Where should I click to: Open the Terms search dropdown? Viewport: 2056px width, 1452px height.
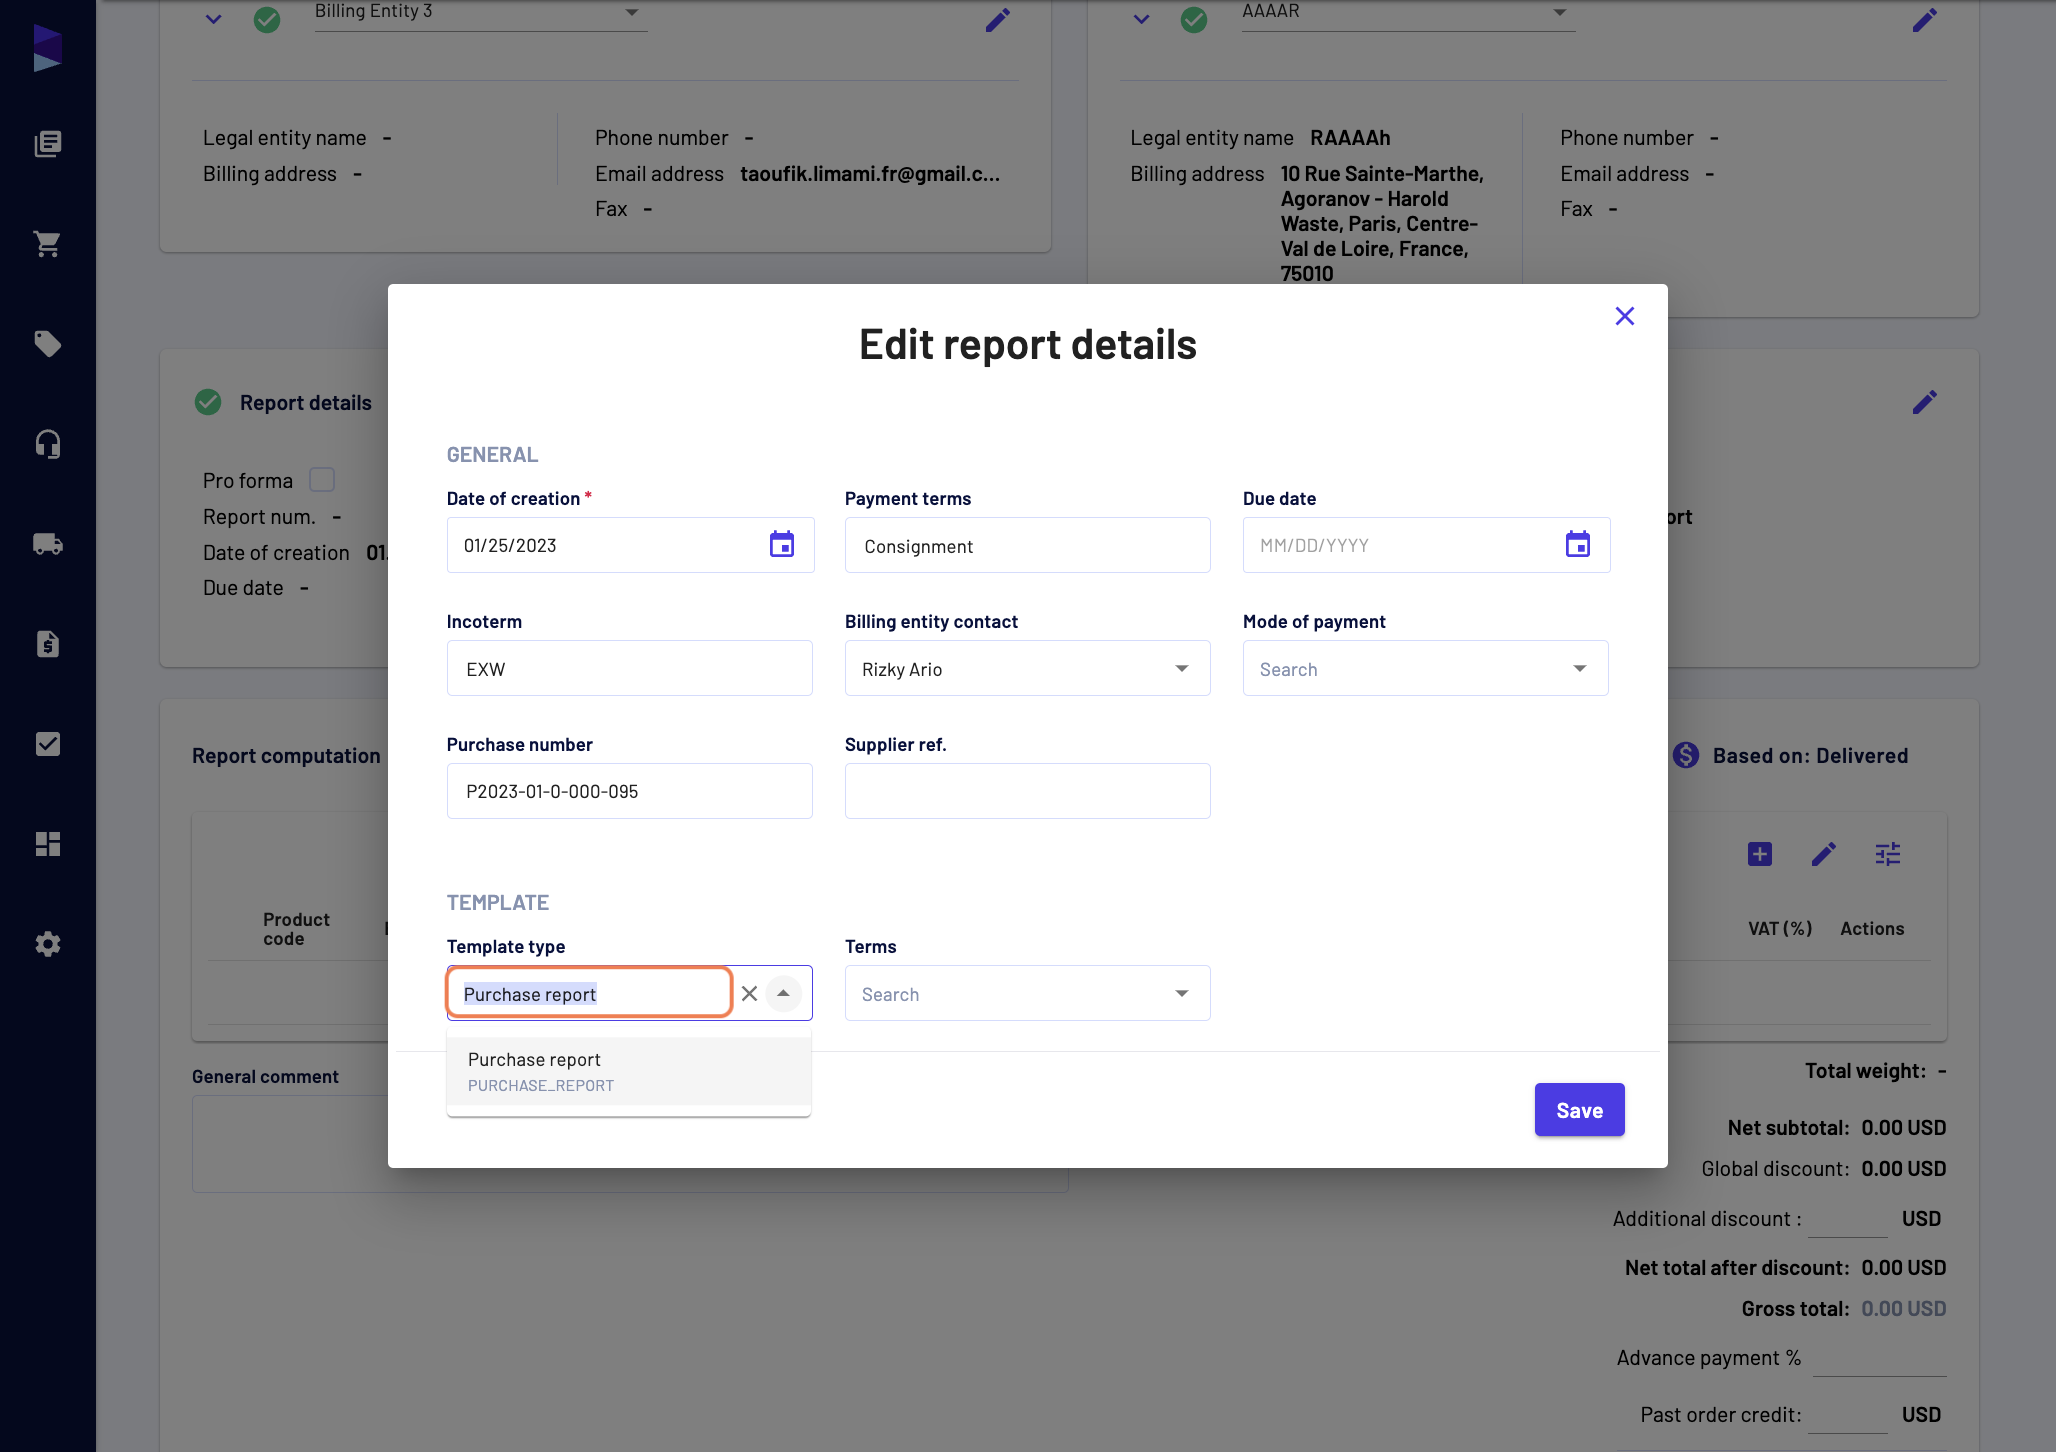(1182, 993)
